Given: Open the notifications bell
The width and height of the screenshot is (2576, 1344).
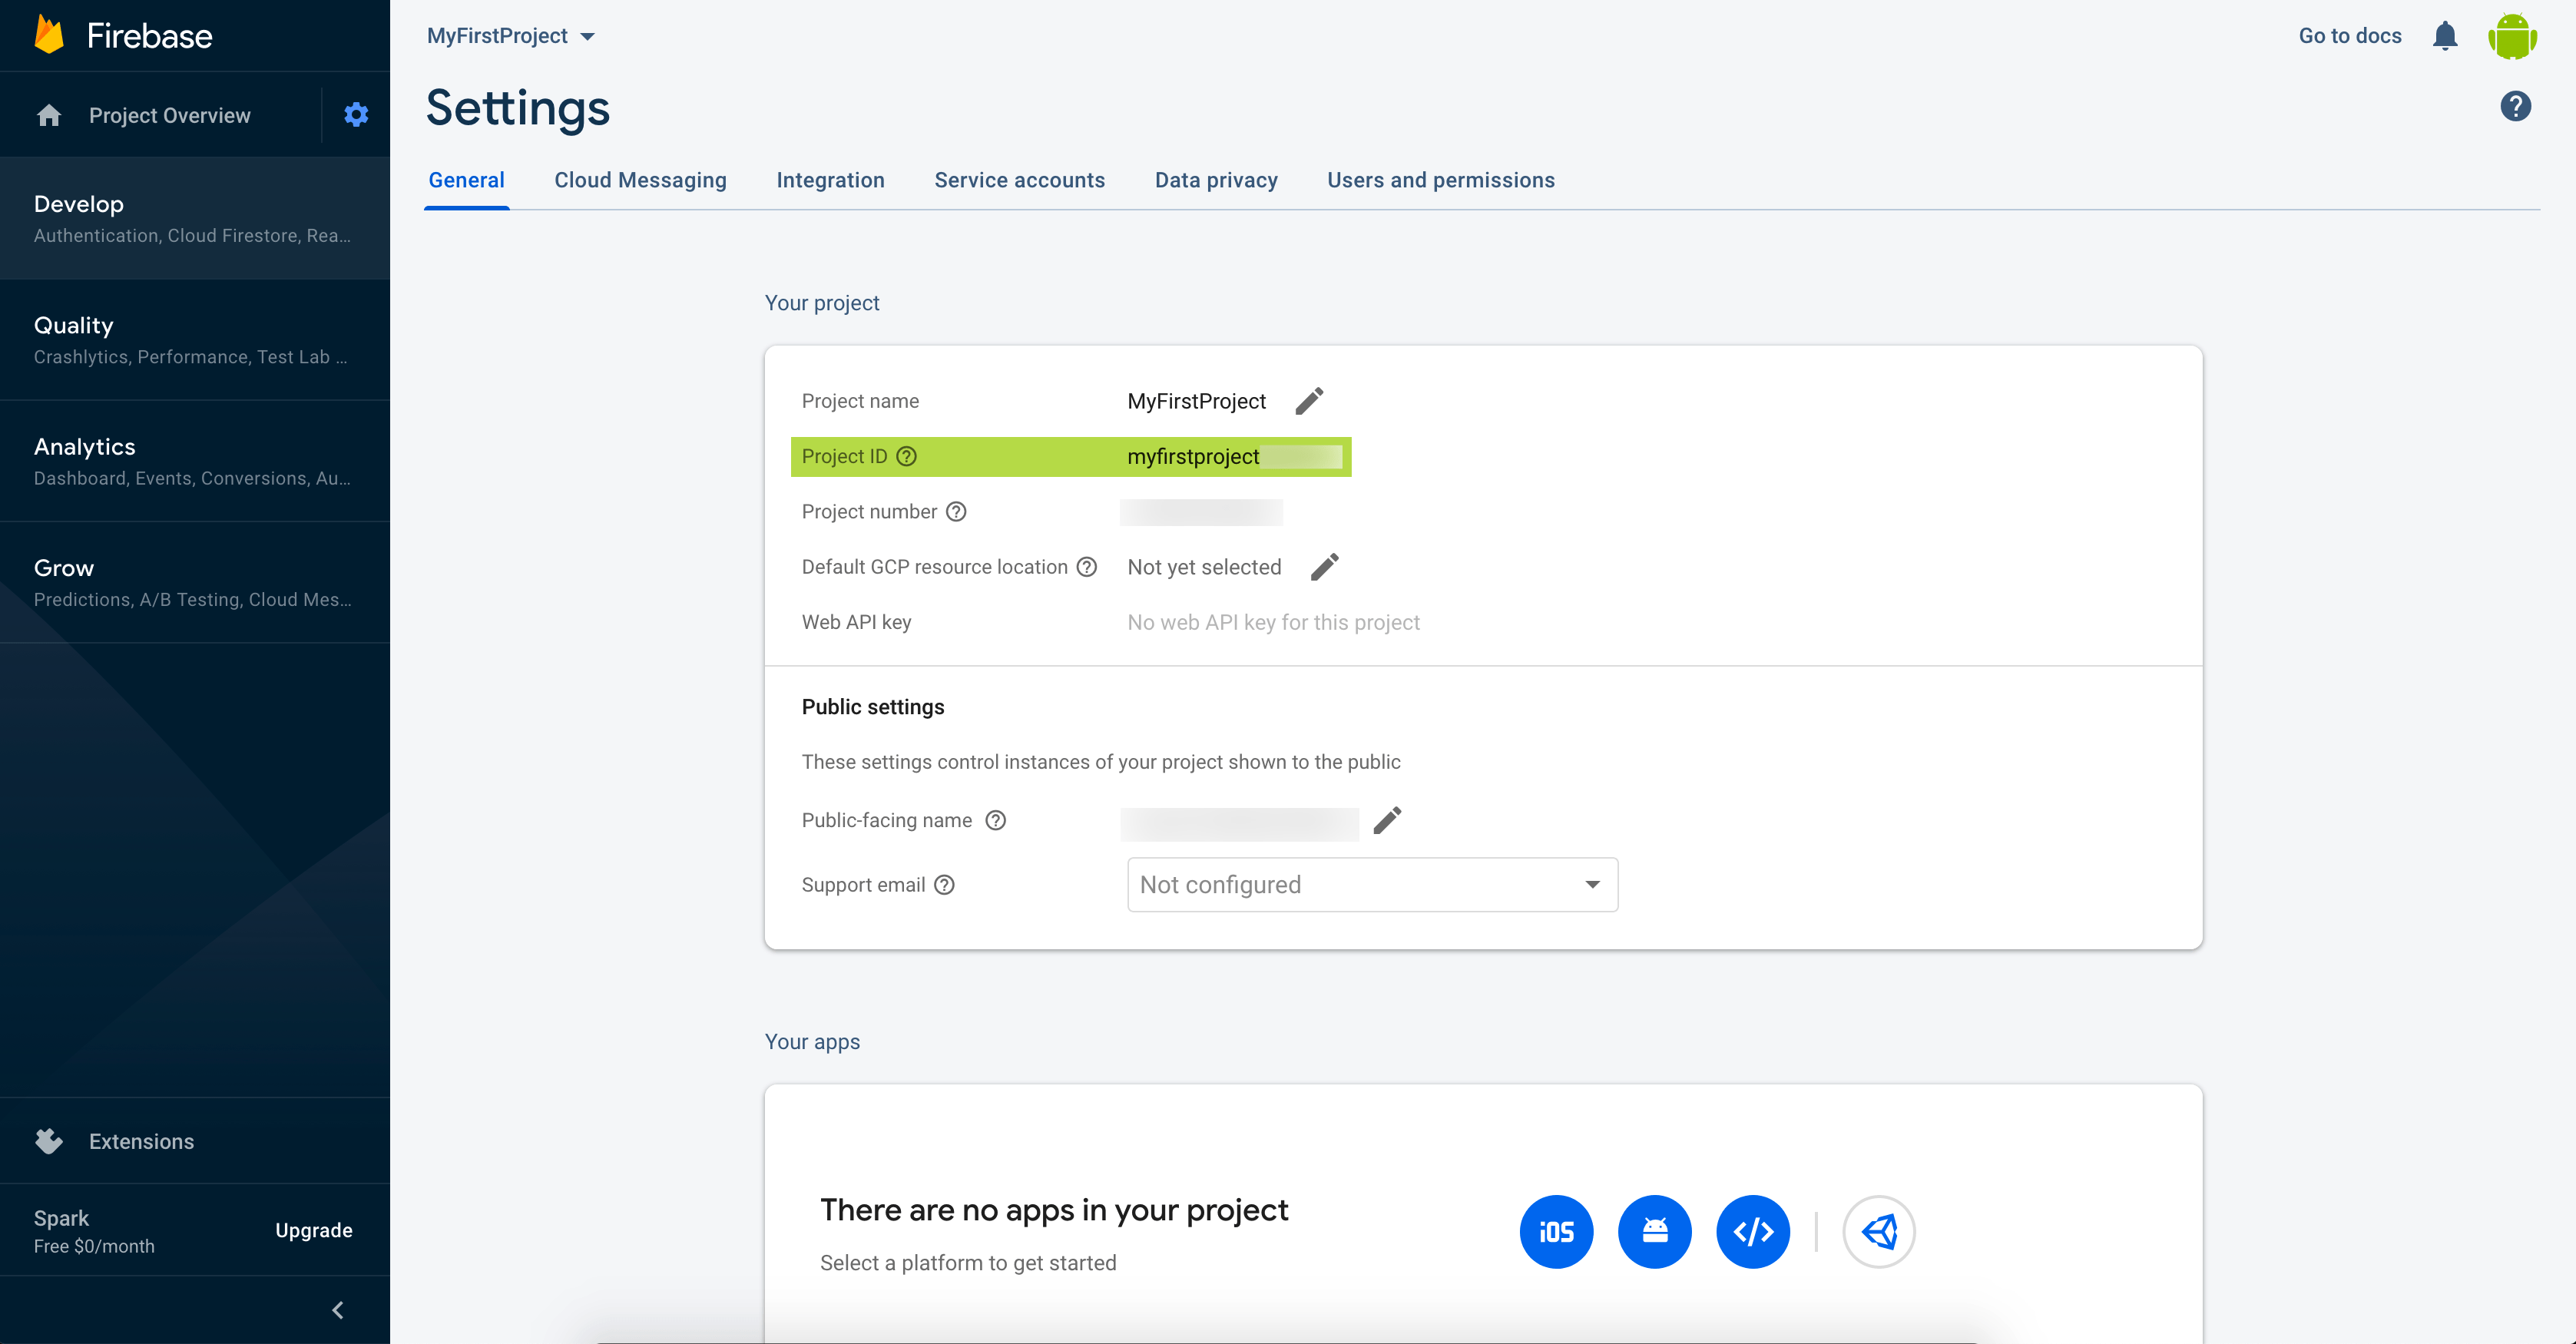Looking at the screenshot, I should [x=2445, y=36].
